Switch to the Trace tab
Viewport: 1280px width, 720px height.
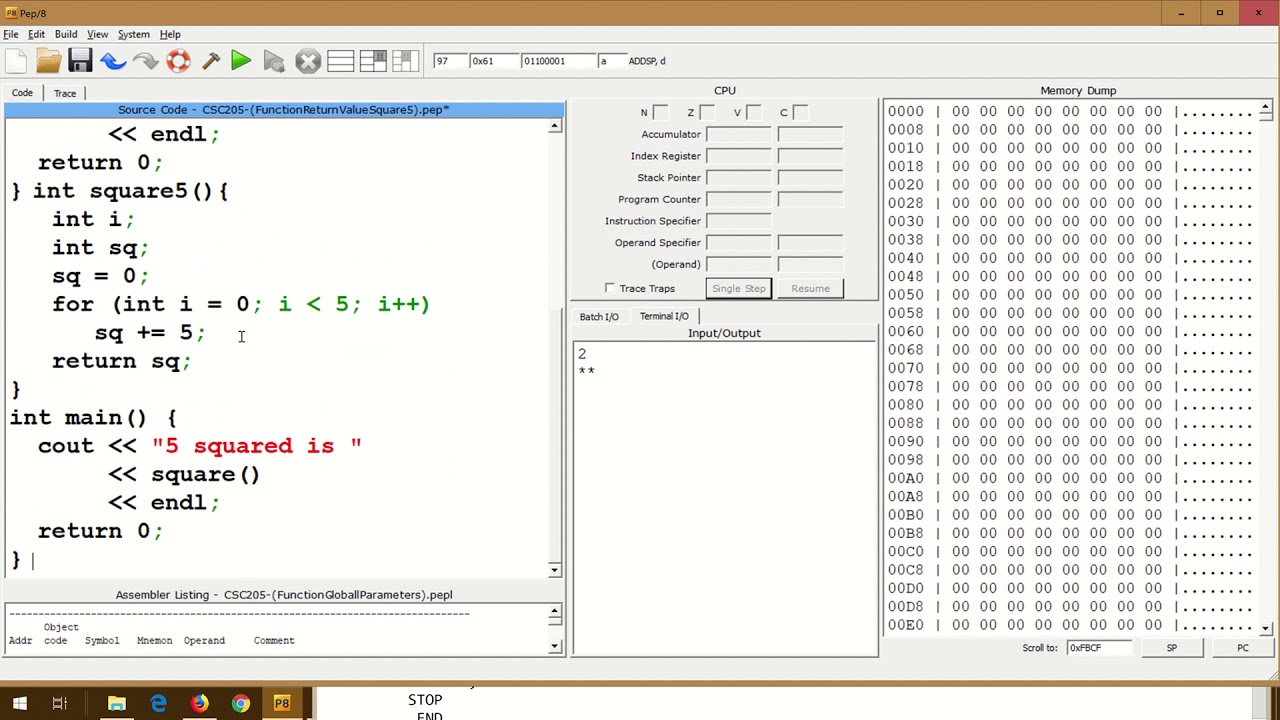(x=65, y=93)
